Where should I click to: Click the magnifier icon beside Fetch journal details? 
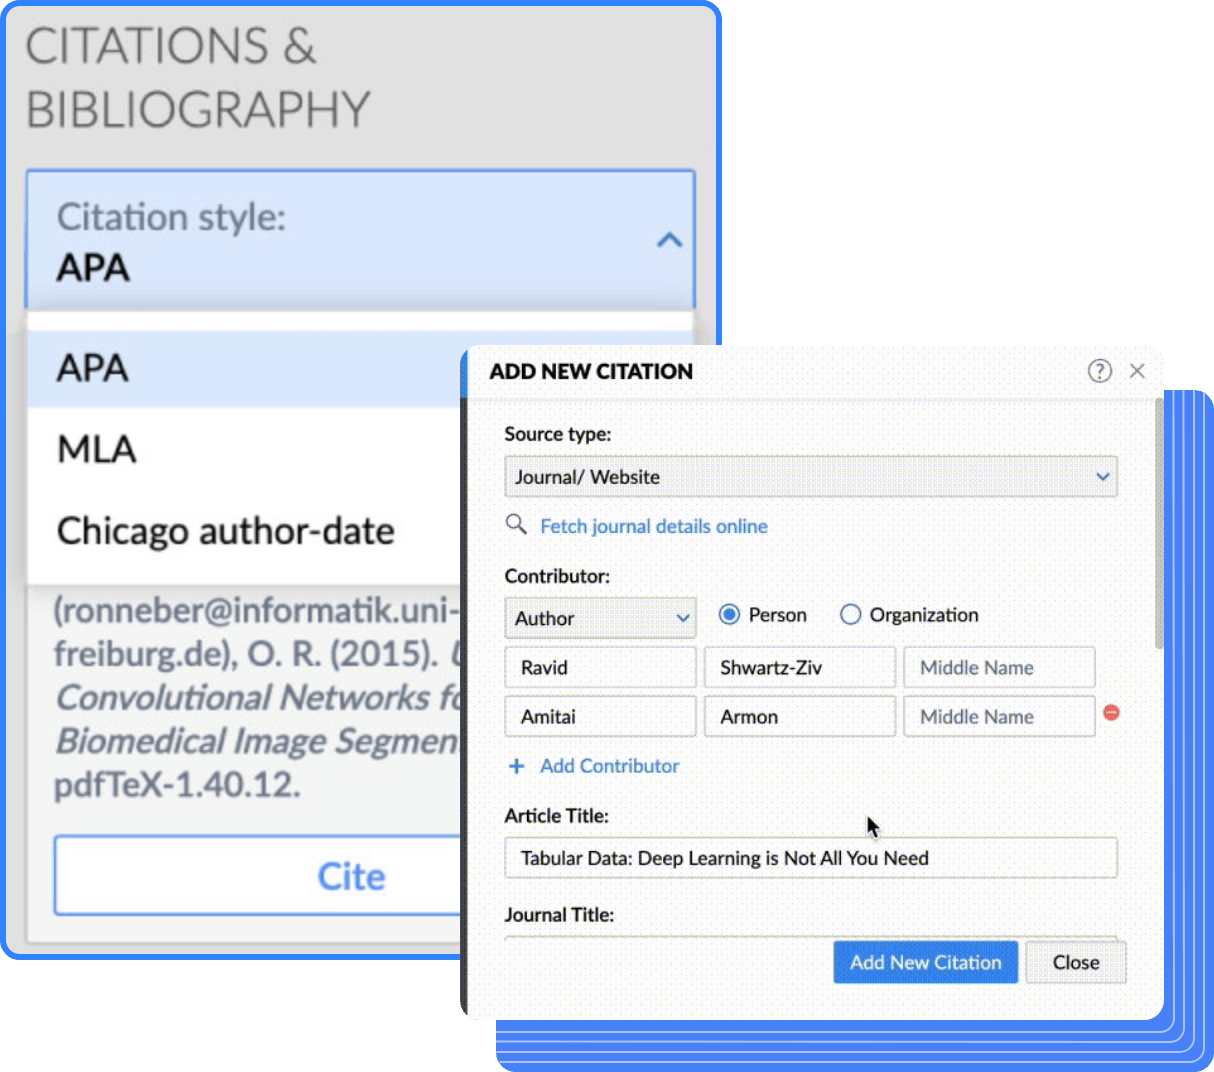[516, 525]
